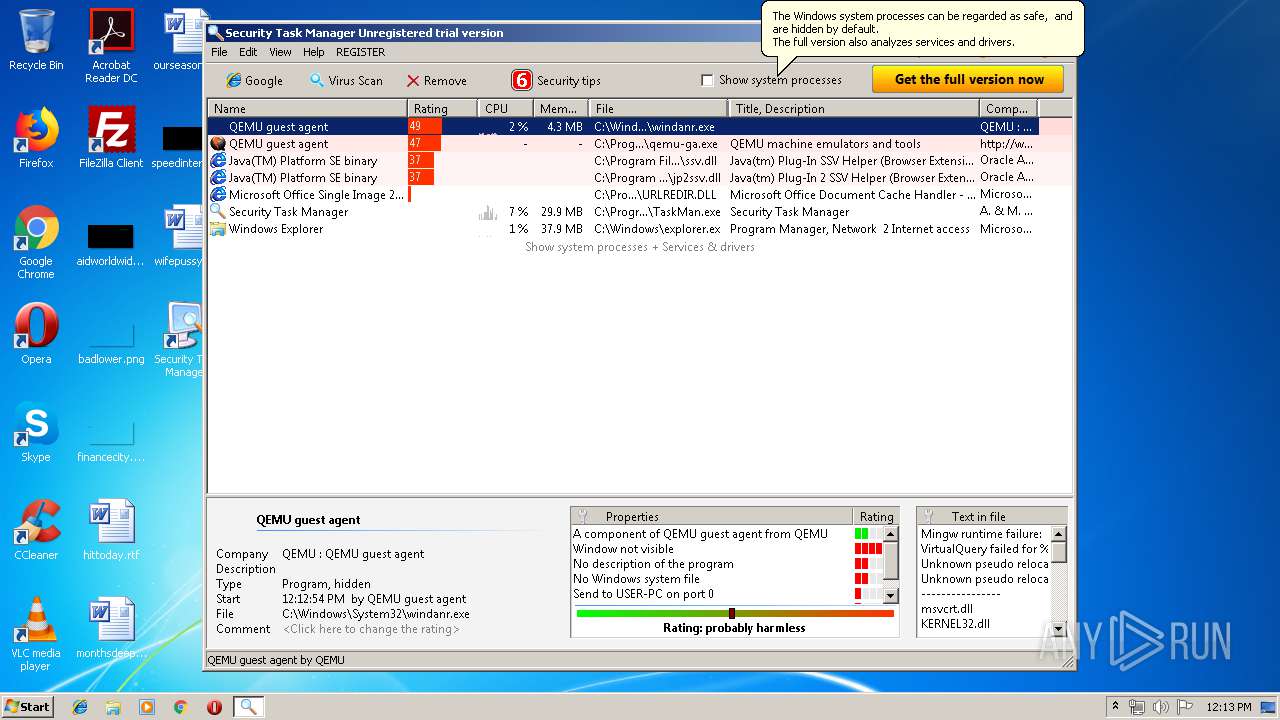Sort by Title, Description column header

click(x=854, y=108)
